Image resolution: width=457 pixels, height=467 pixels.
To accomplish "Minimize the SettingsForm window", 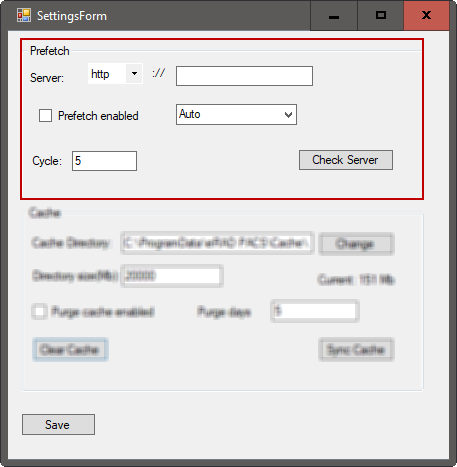I will pyautogui.click(x=334, y=16).
